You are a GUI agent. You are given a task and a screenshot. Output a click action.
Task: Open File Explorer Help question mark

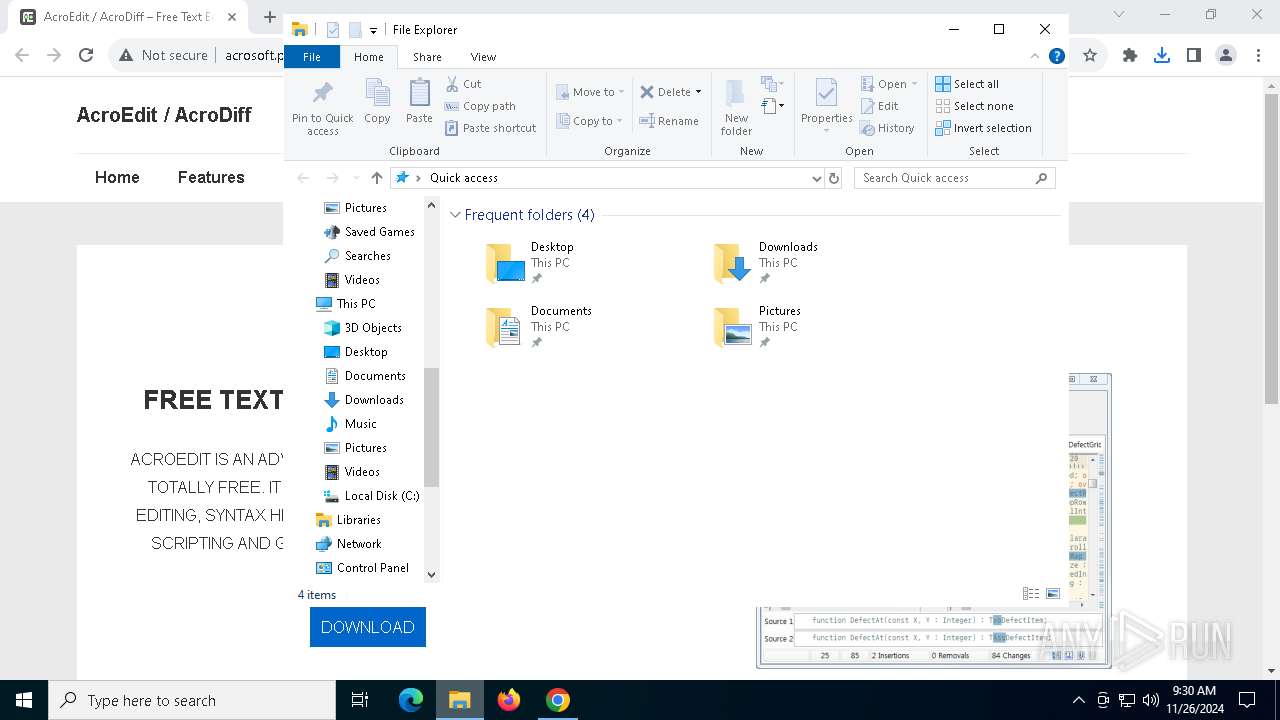pyautogui.click(x=1056, y=56)
